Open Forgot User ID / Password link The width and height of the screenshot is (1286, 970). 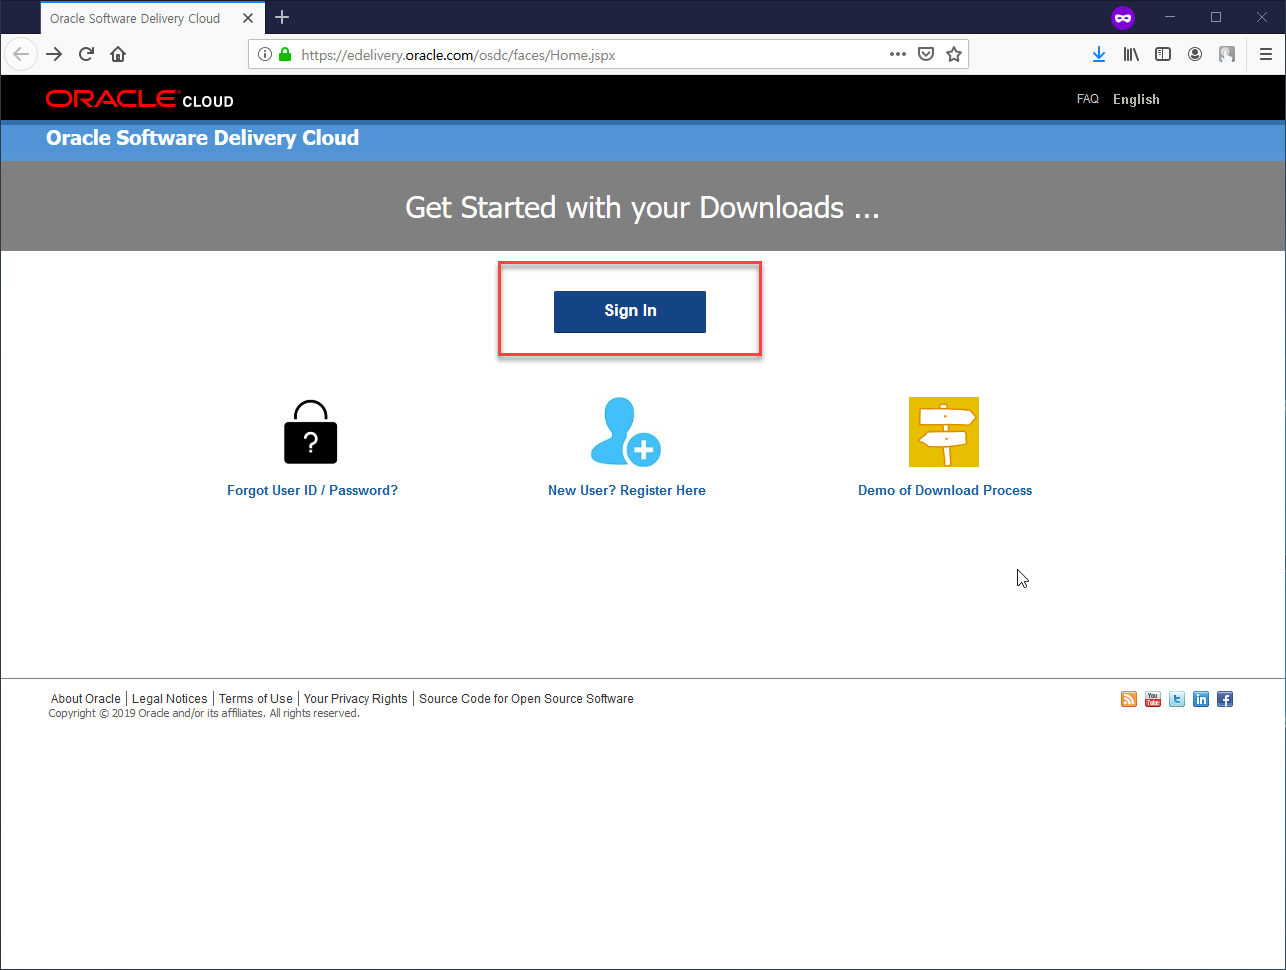tap(312, 490)
